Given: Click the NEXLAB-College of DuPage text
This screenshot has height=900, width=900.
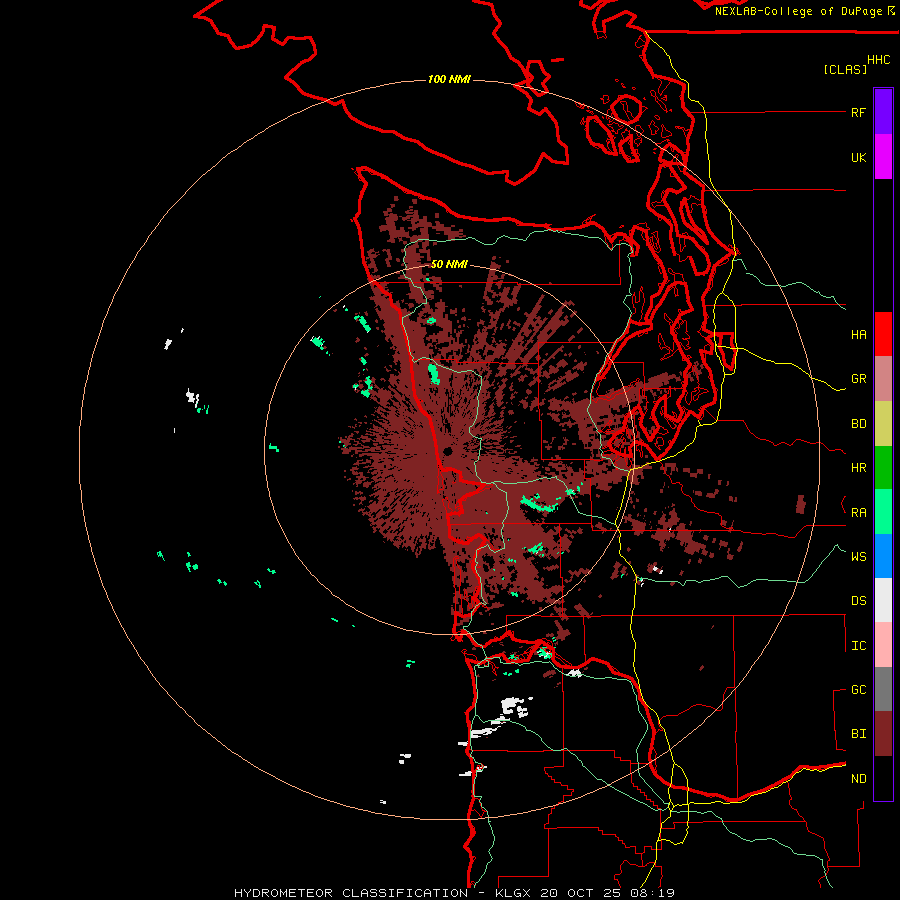Looking at the screenshot, I should (798, 11).
